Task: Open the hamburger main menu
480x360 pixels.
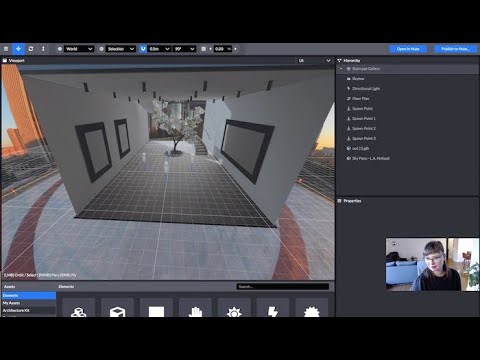Action: (x=6, y=49)
